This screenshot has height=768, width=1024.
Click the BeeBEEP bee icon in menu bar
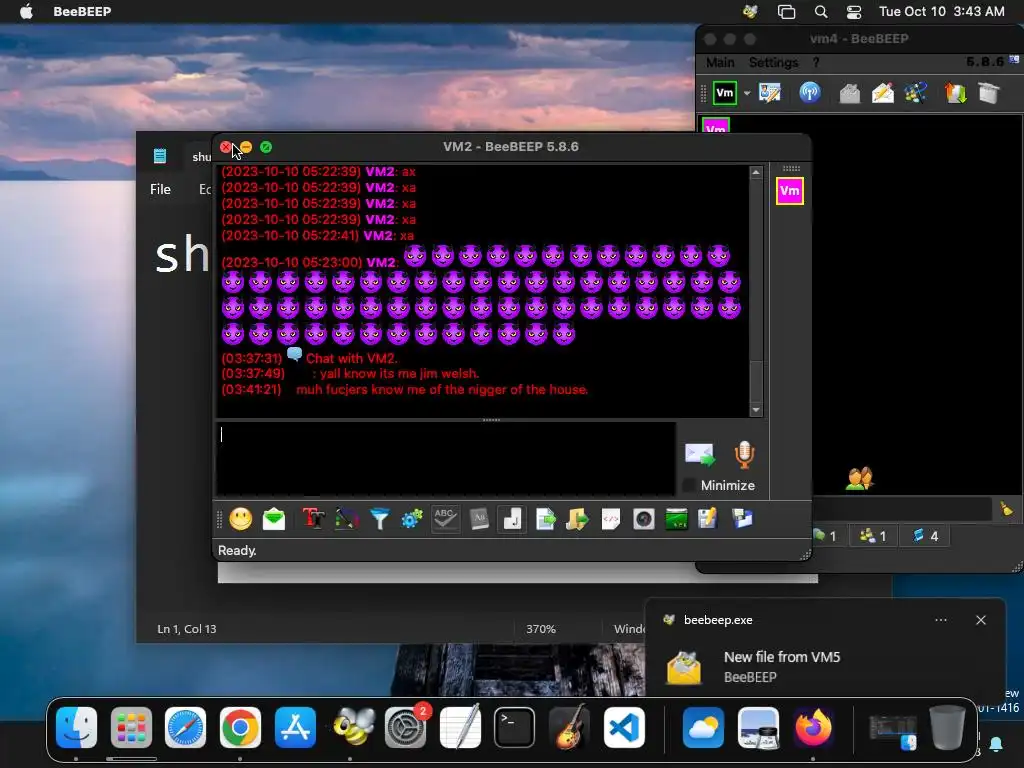click(x=750, y=11)
